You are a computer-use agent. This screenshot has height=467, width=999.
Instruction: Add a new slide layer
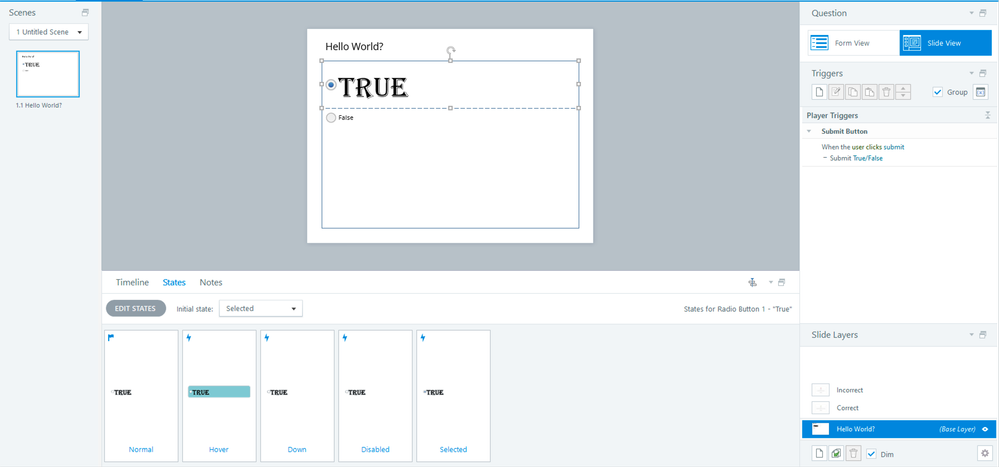click(820, 453)
